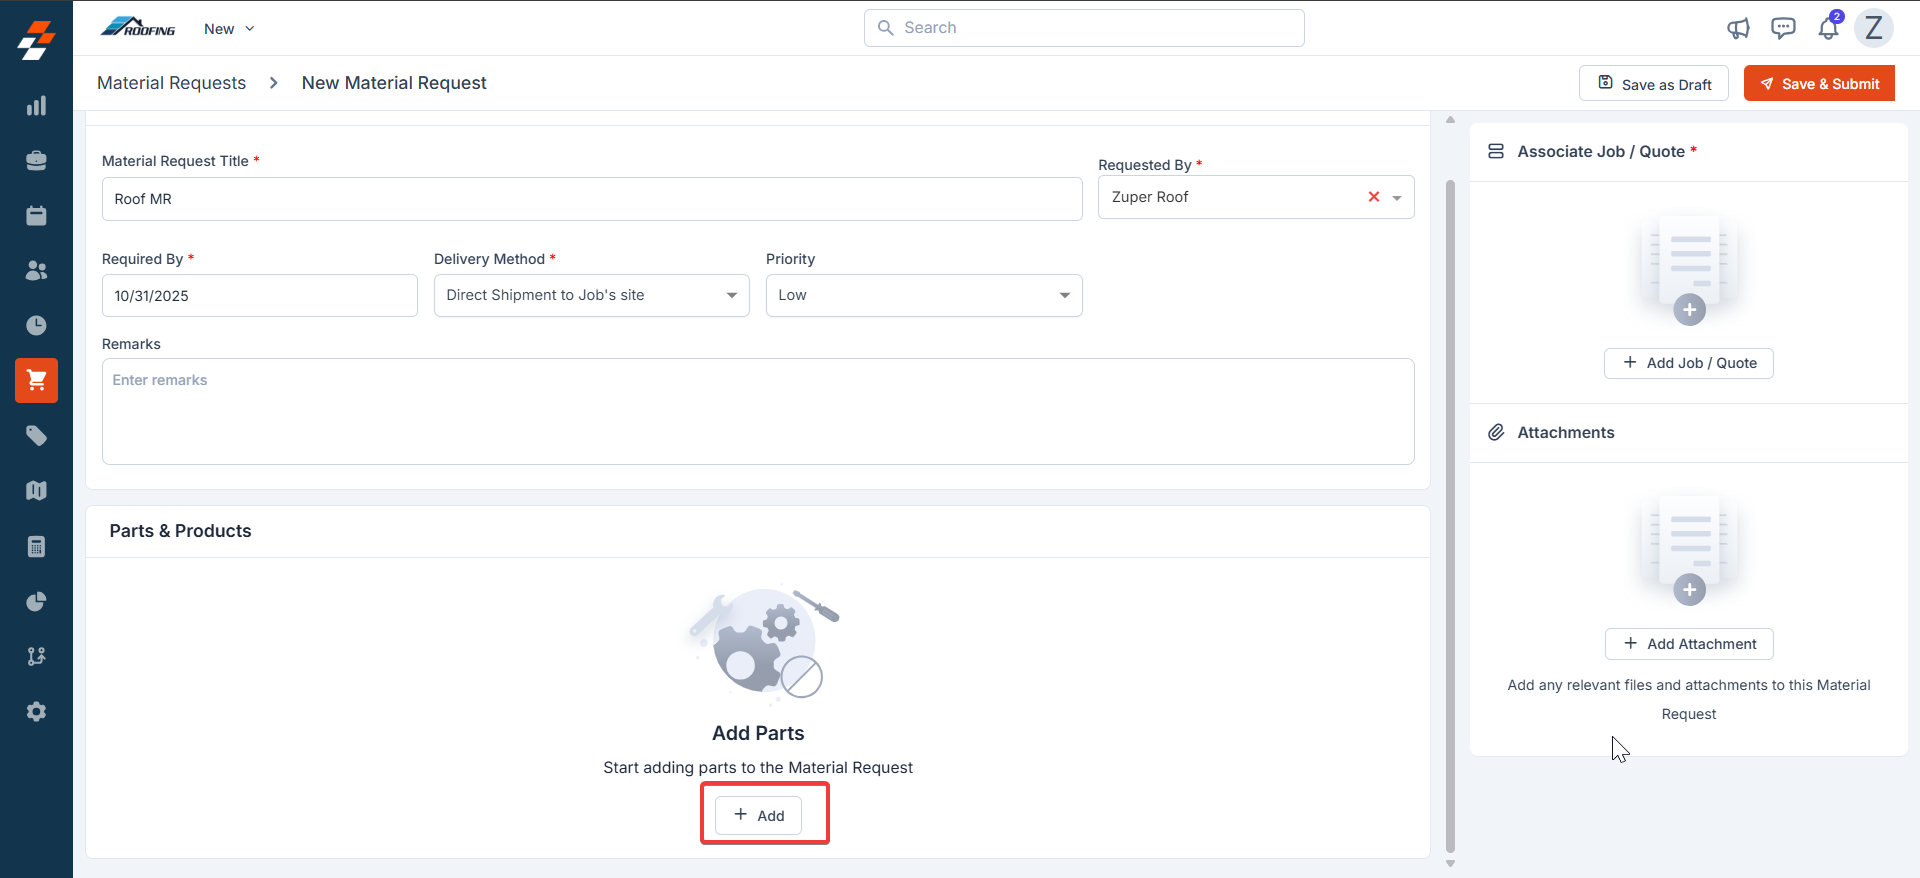The image size is (1920, 878).
Task: Open the calculator sidebar icon
Action: (36, 546)
